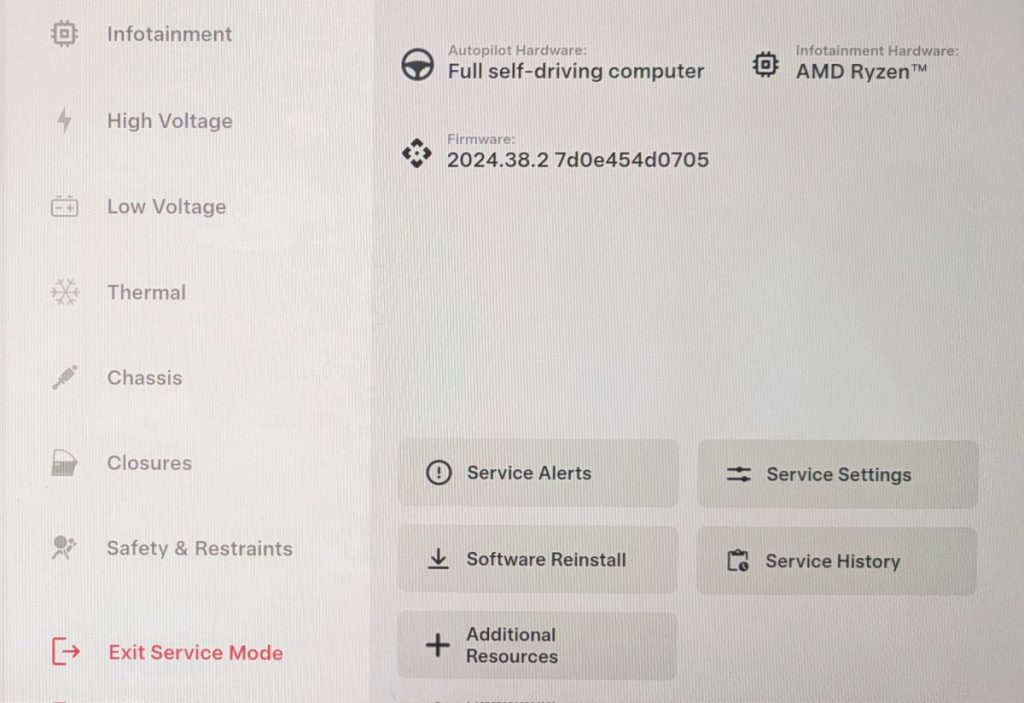Click the Exit Service Mode arrow icon
The width and height of the screenshot is (1024, 703).
[x=65, y=651]
